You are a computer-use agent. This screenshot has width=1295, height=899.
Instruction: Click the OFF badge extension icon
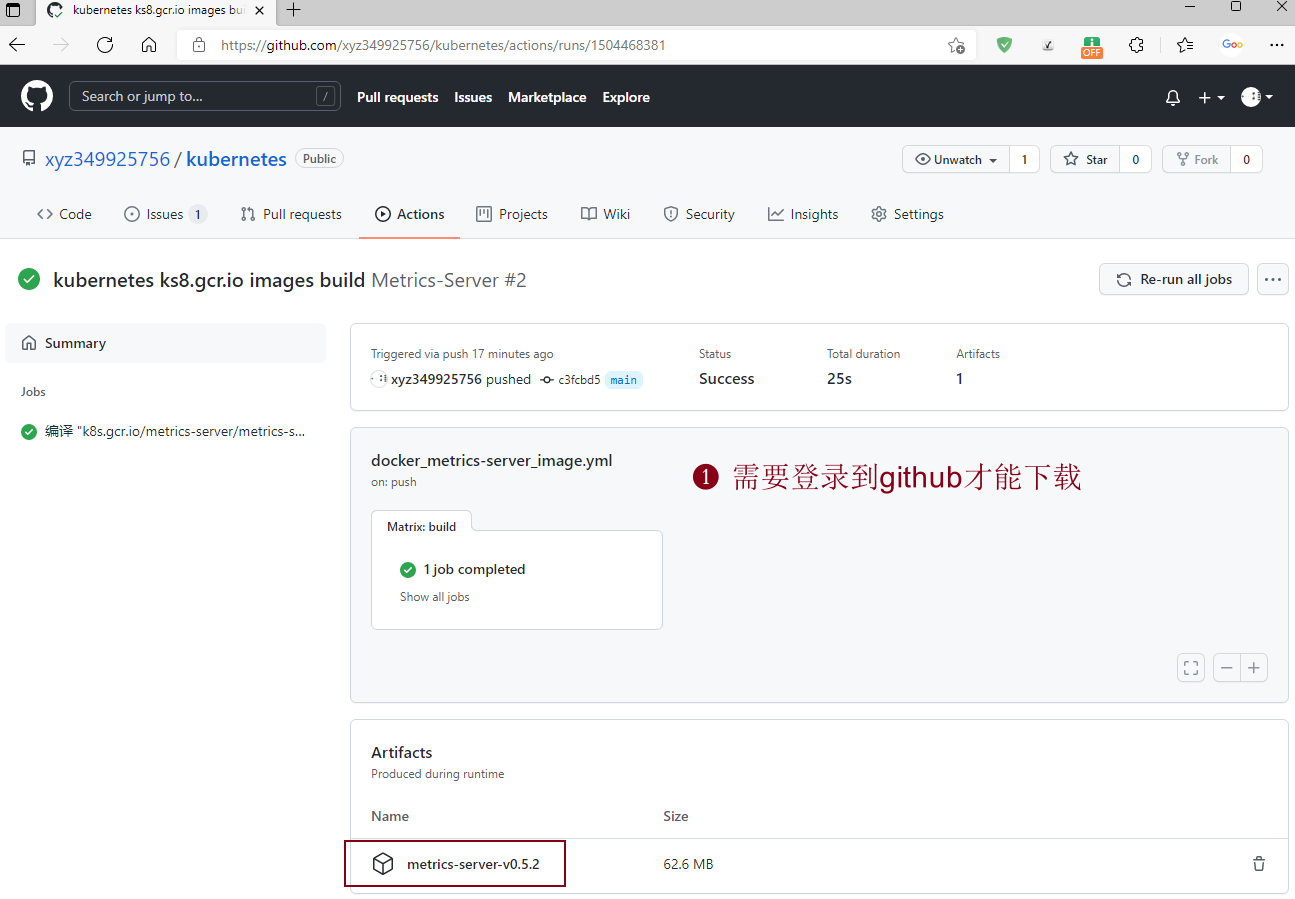[x=1091, y=46]
